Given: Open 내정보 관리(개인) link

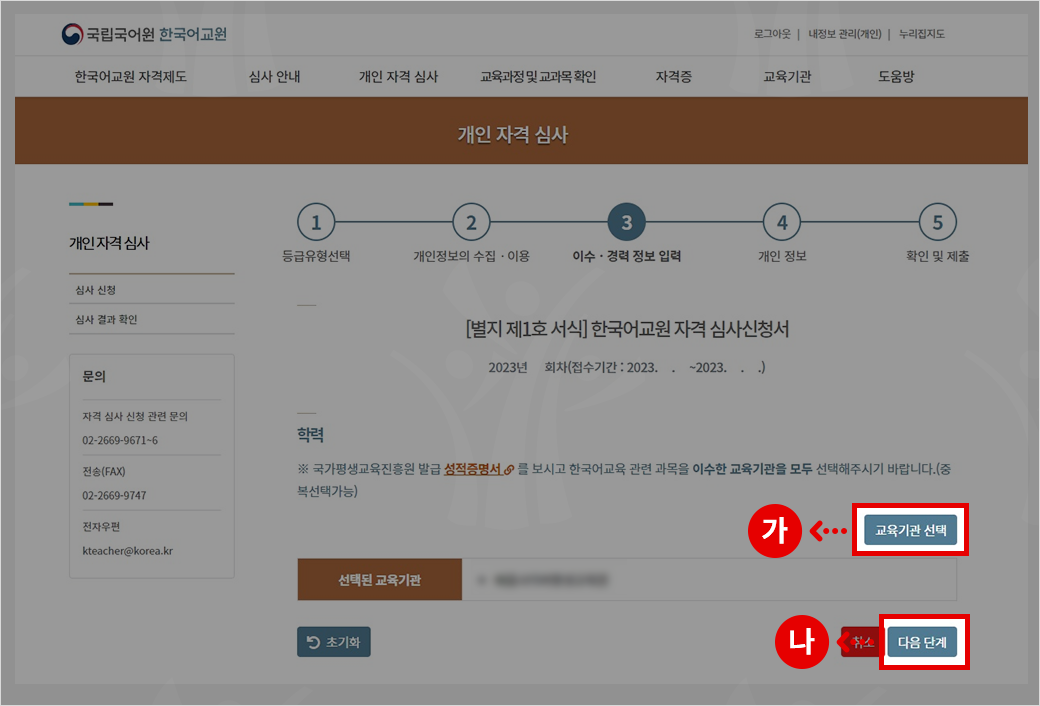Looking at the screenshot, I should (x=844, y=34).
